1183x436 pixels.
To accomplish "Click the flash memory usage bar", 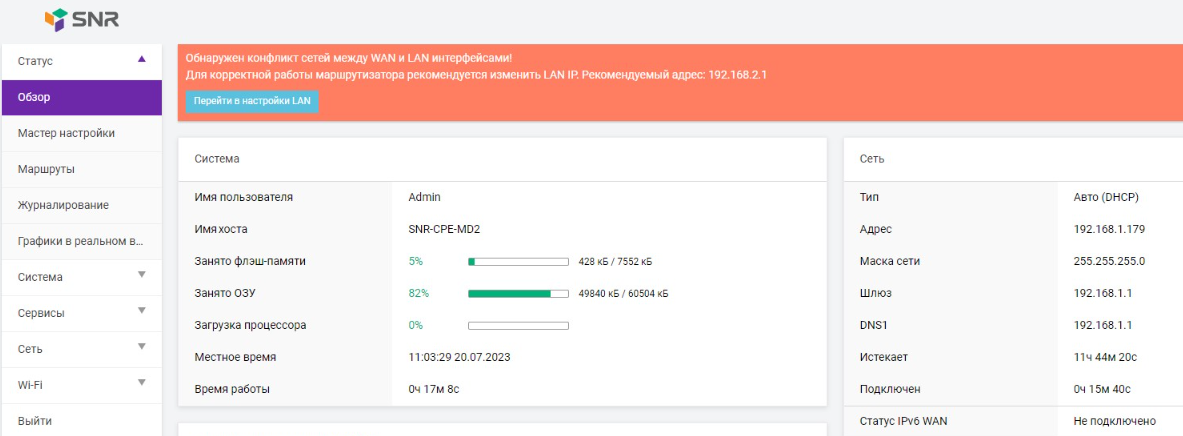I will point(518,262).
